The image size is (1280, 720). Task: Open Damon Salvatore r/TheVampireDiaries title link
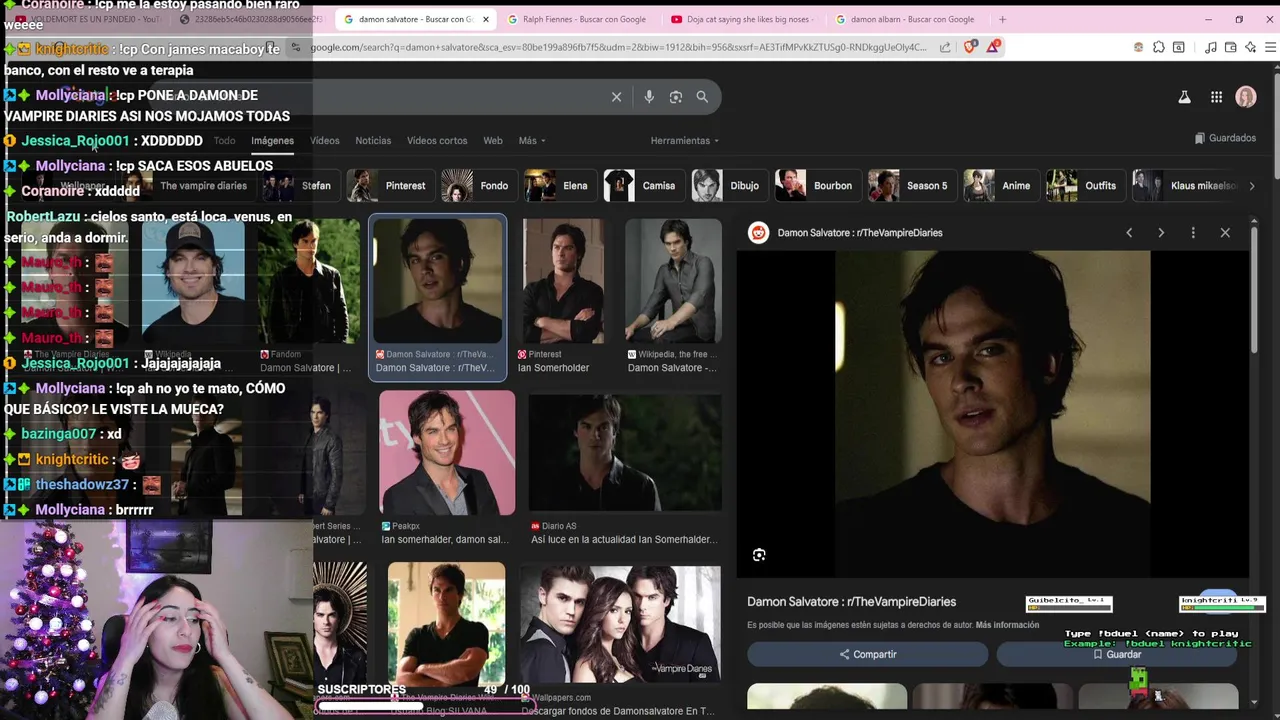point(851,602)
